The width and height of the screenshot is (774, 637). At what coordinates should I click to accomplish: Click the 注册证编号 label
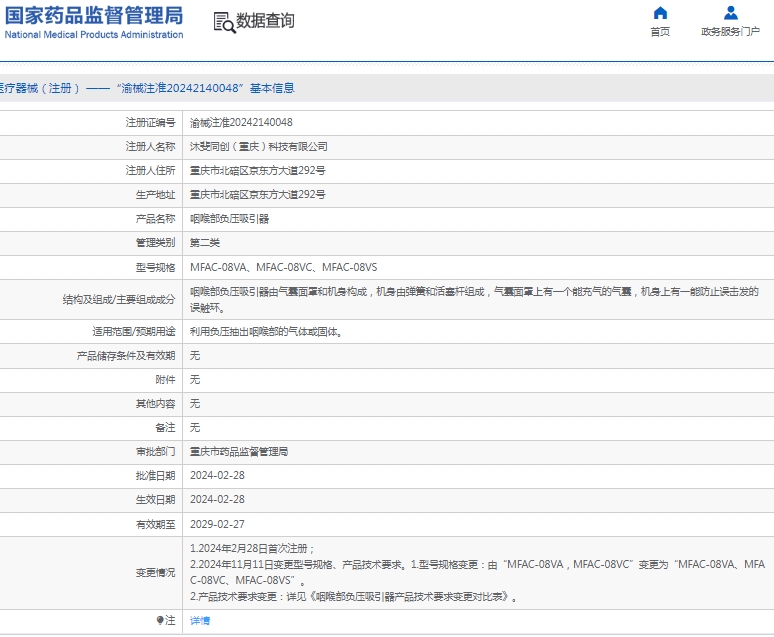(x=150, y=122)
